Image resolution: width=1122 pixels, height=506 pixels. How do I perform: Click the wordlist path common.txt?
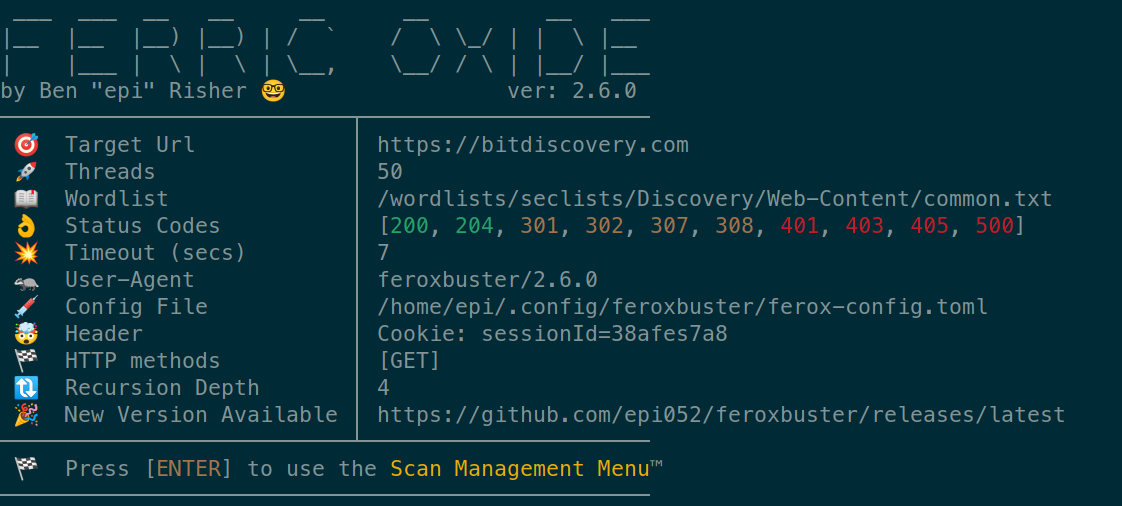(x=714, y=199)
